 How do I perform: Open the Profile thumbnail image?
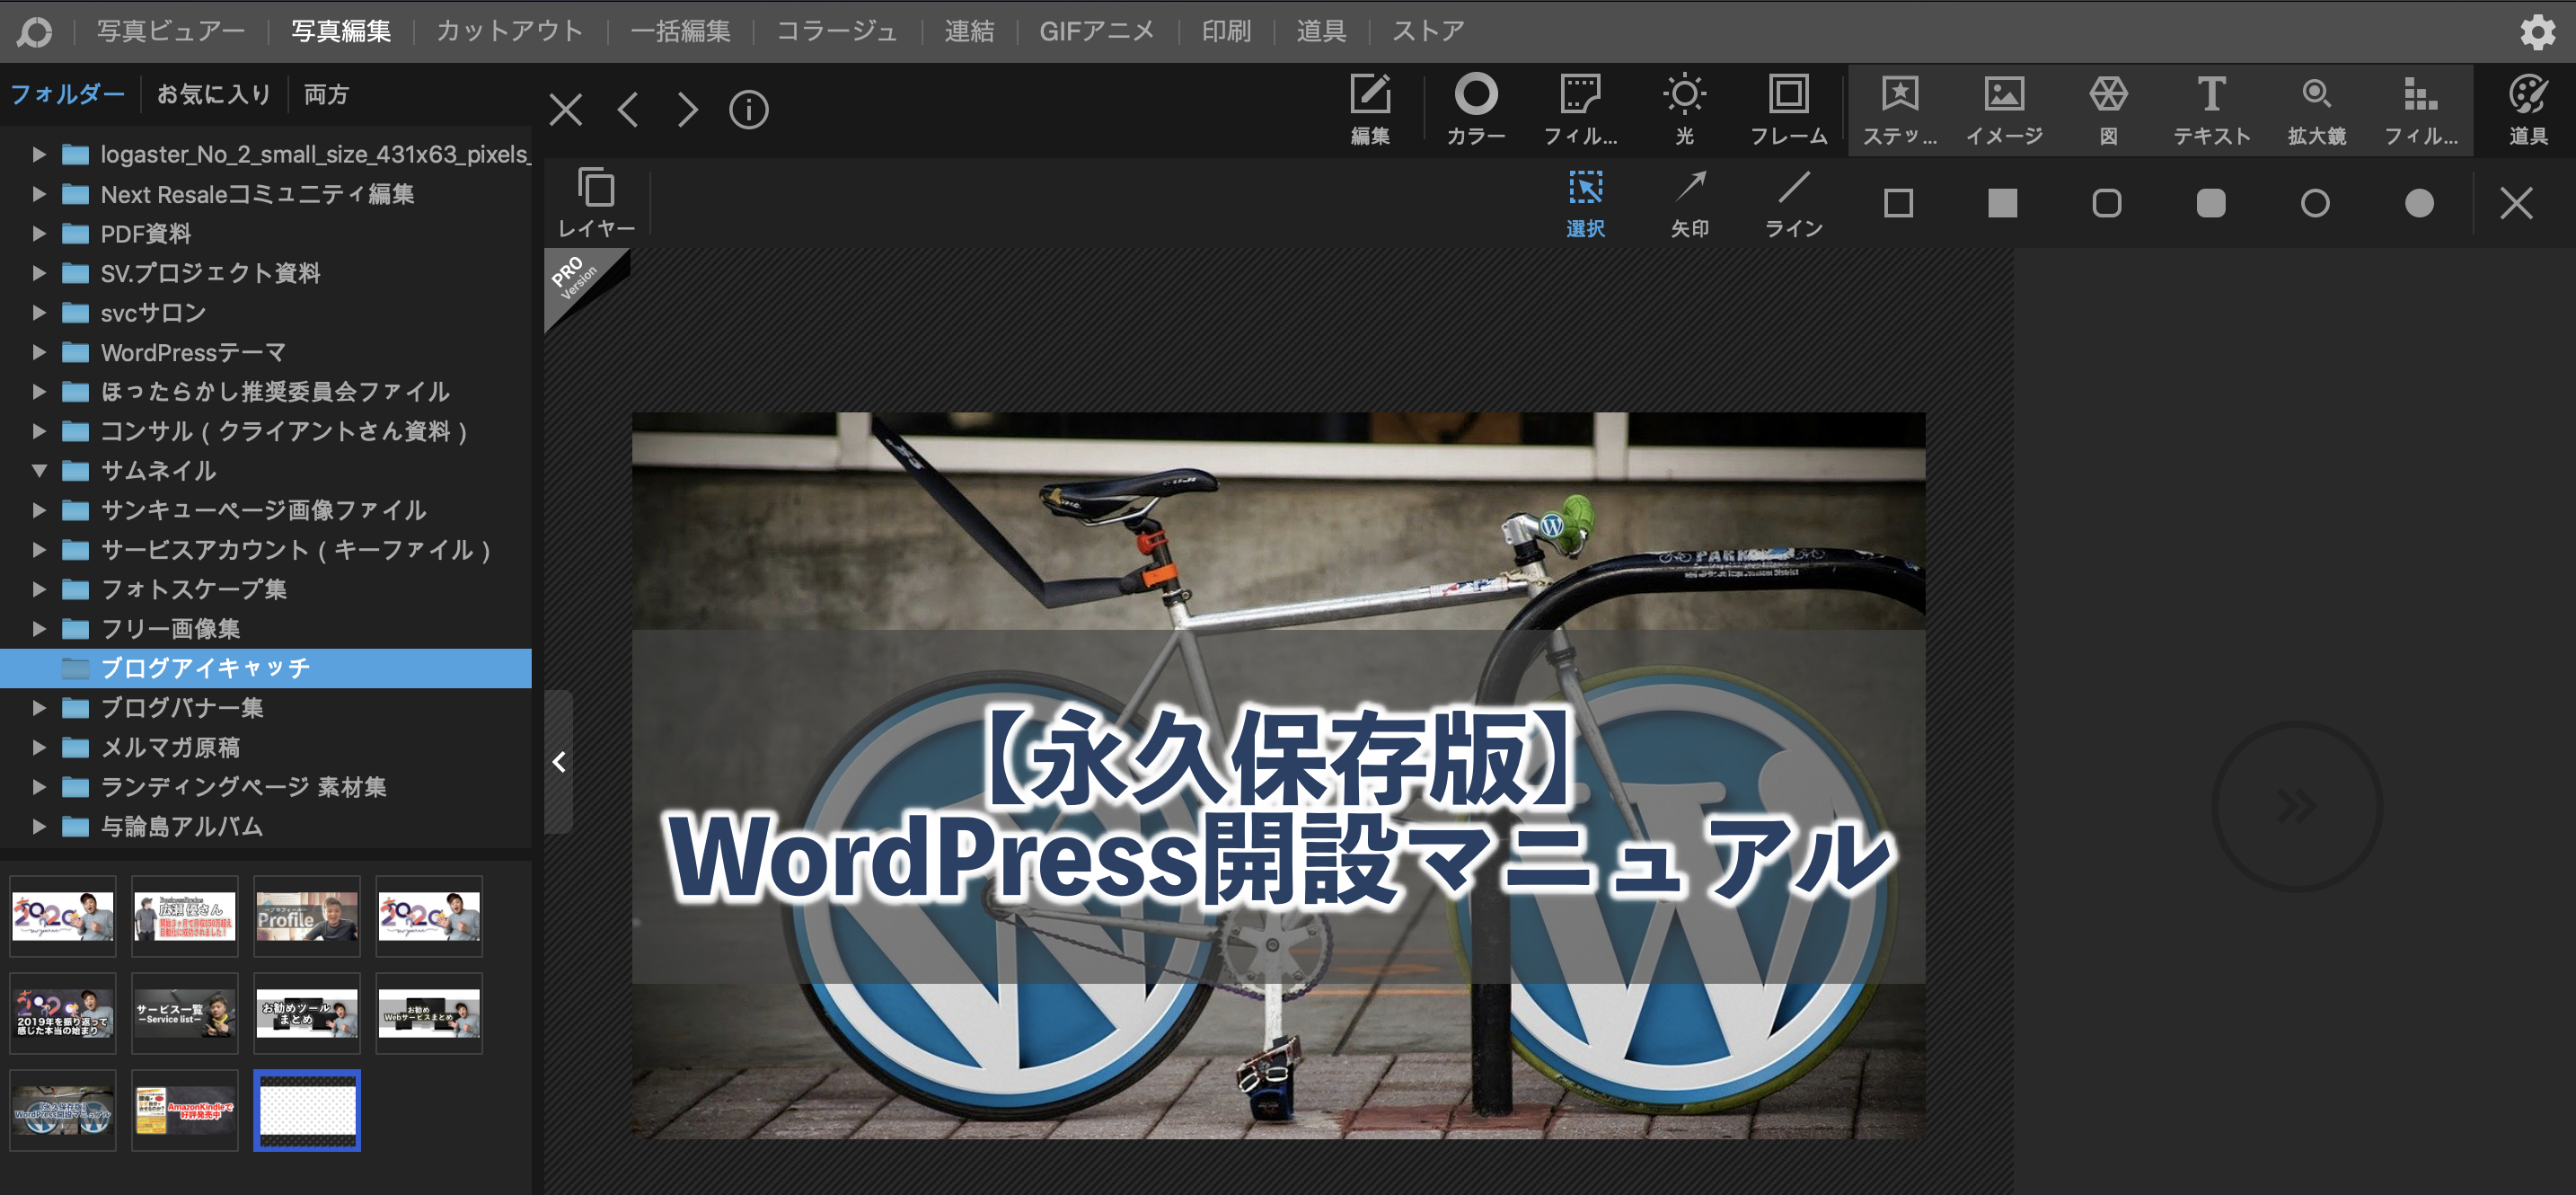306,916
